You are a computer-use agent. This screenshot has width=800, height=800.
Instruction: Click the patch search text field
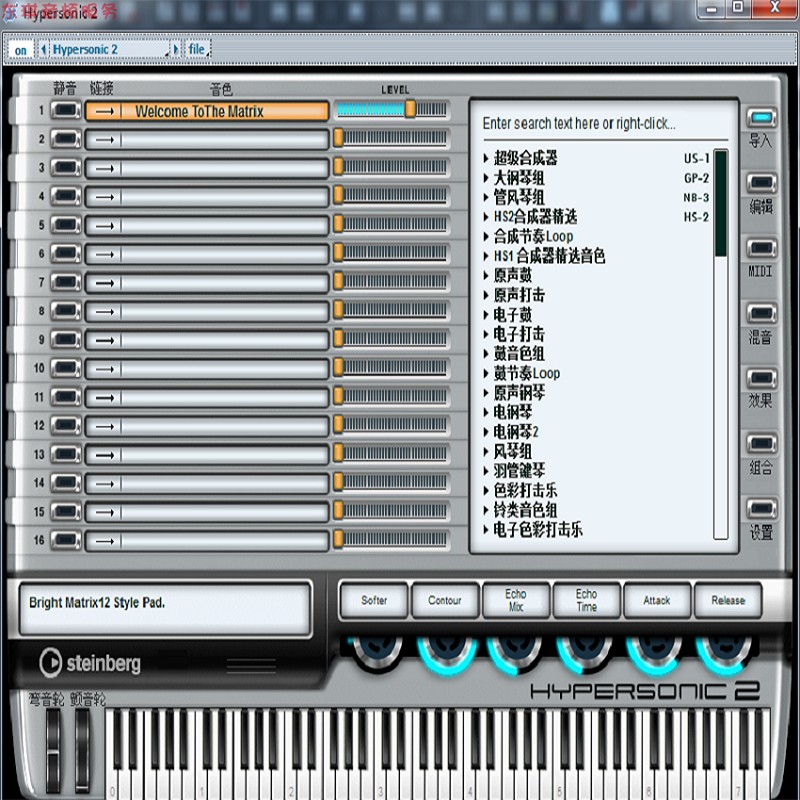coord(605,123)
